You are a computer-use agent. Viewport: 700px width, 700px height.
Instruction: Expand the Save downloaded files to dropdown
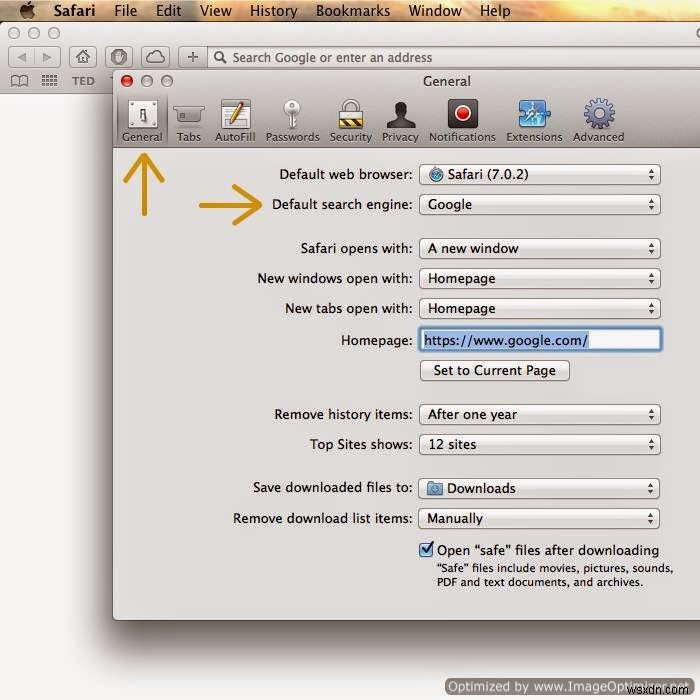click(x=539, y=488)
